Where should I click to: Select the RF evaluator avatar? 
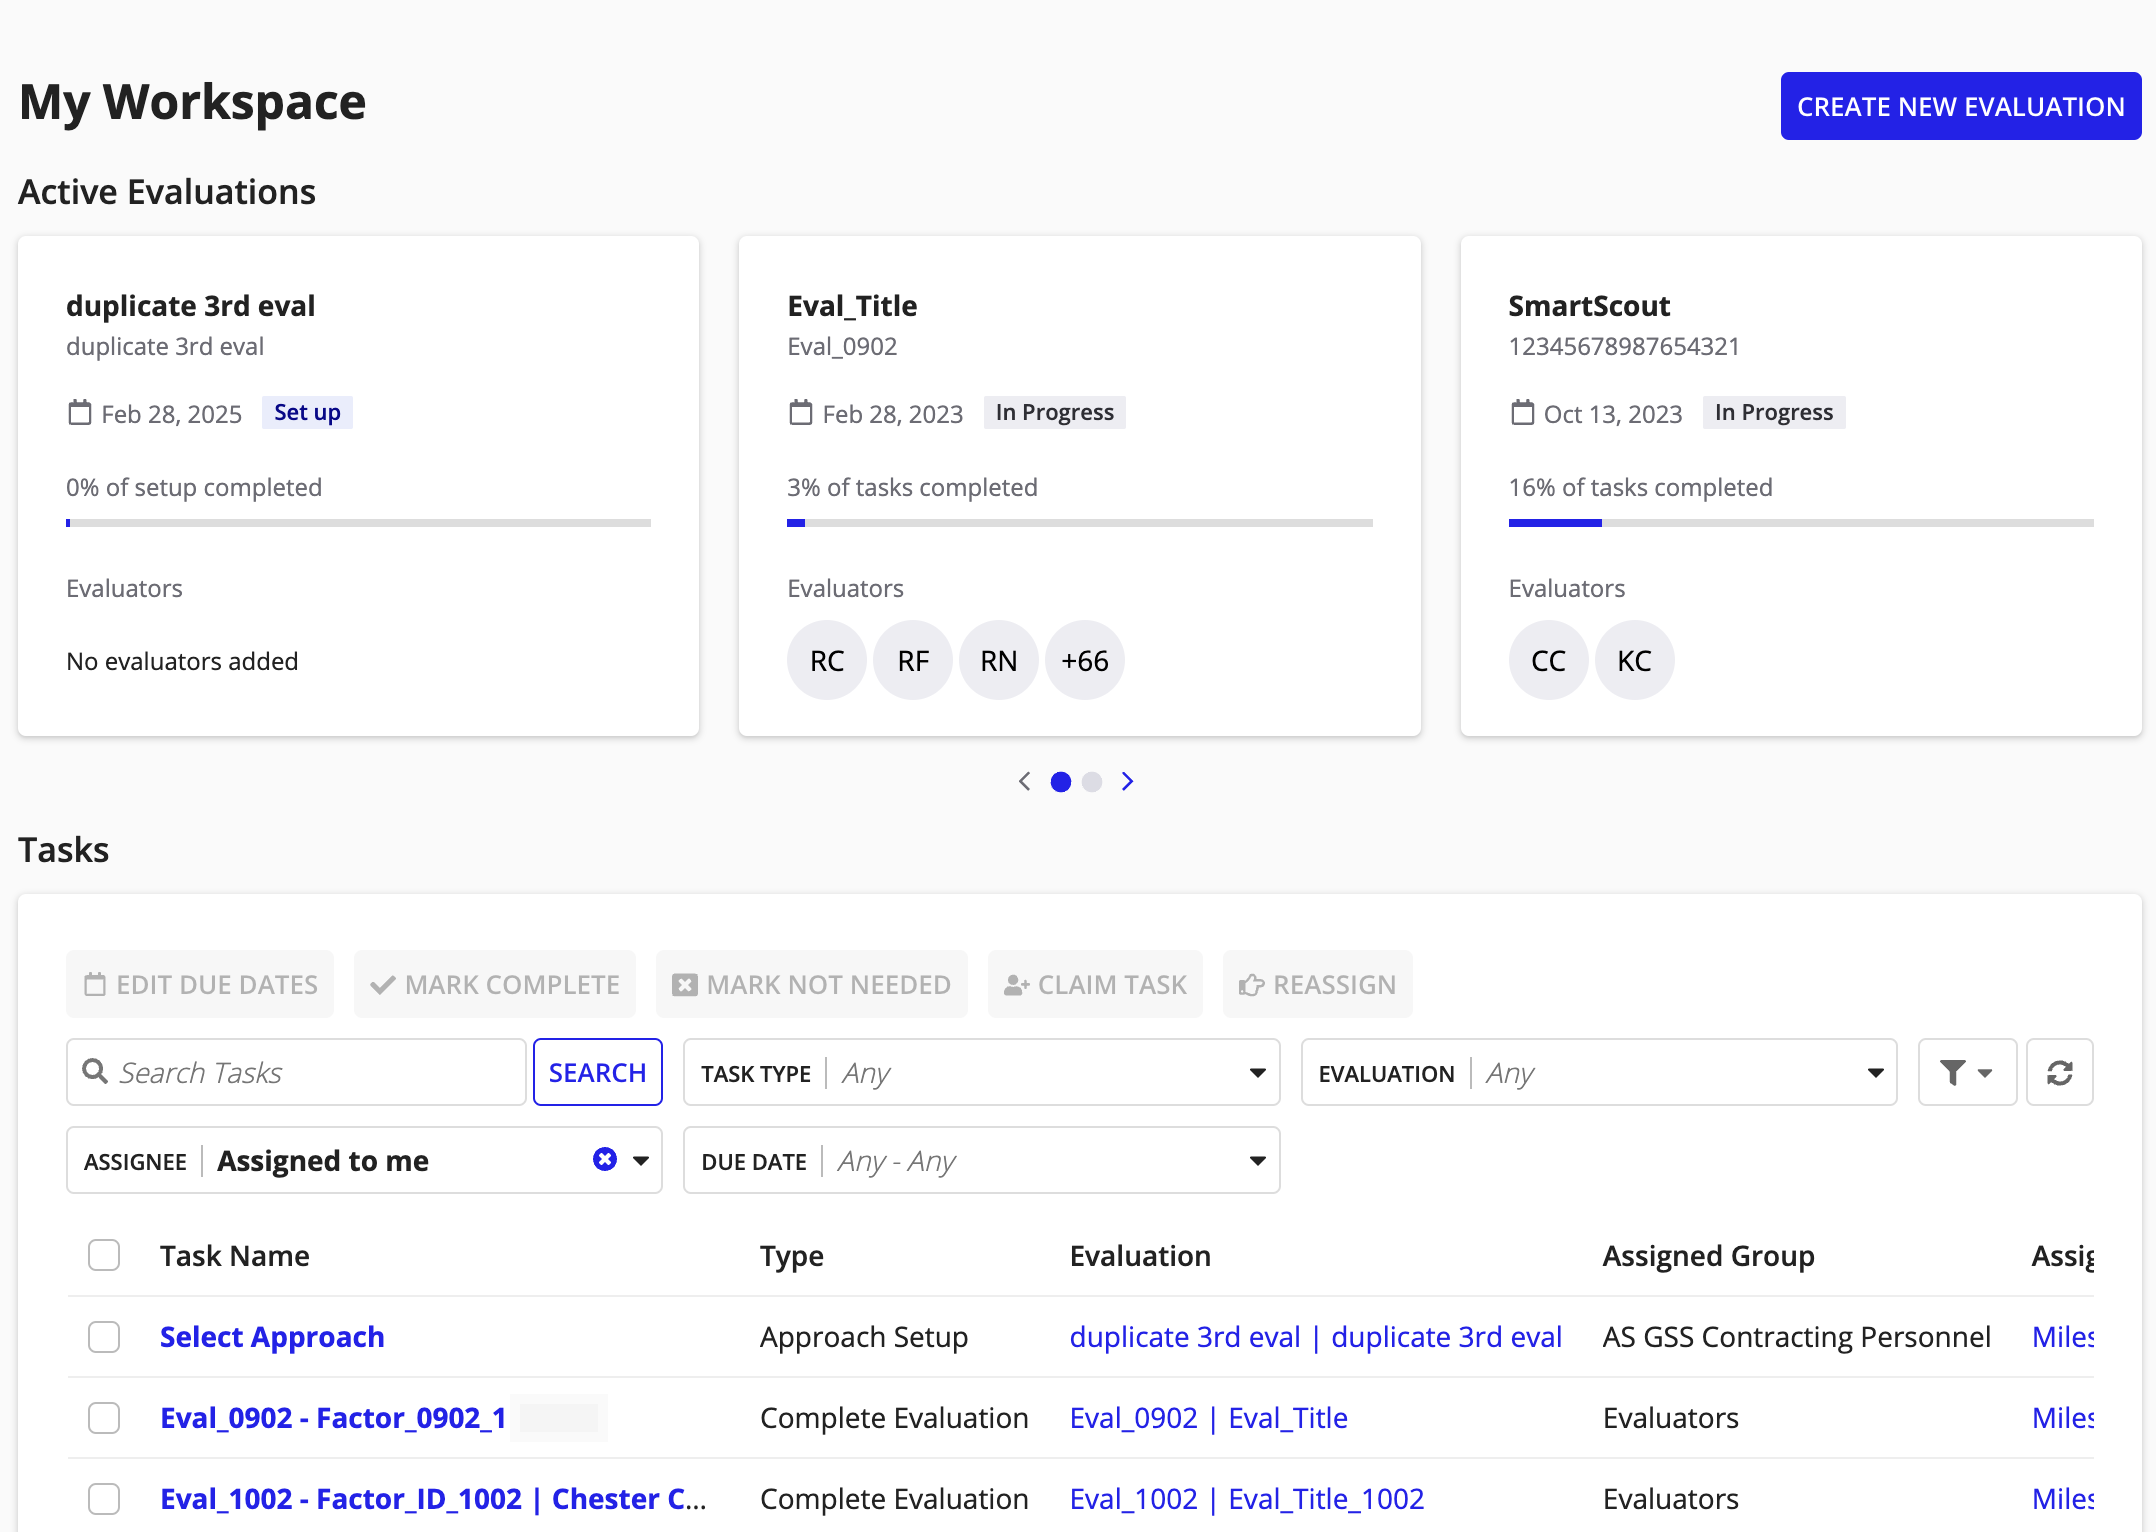[913, 660]
